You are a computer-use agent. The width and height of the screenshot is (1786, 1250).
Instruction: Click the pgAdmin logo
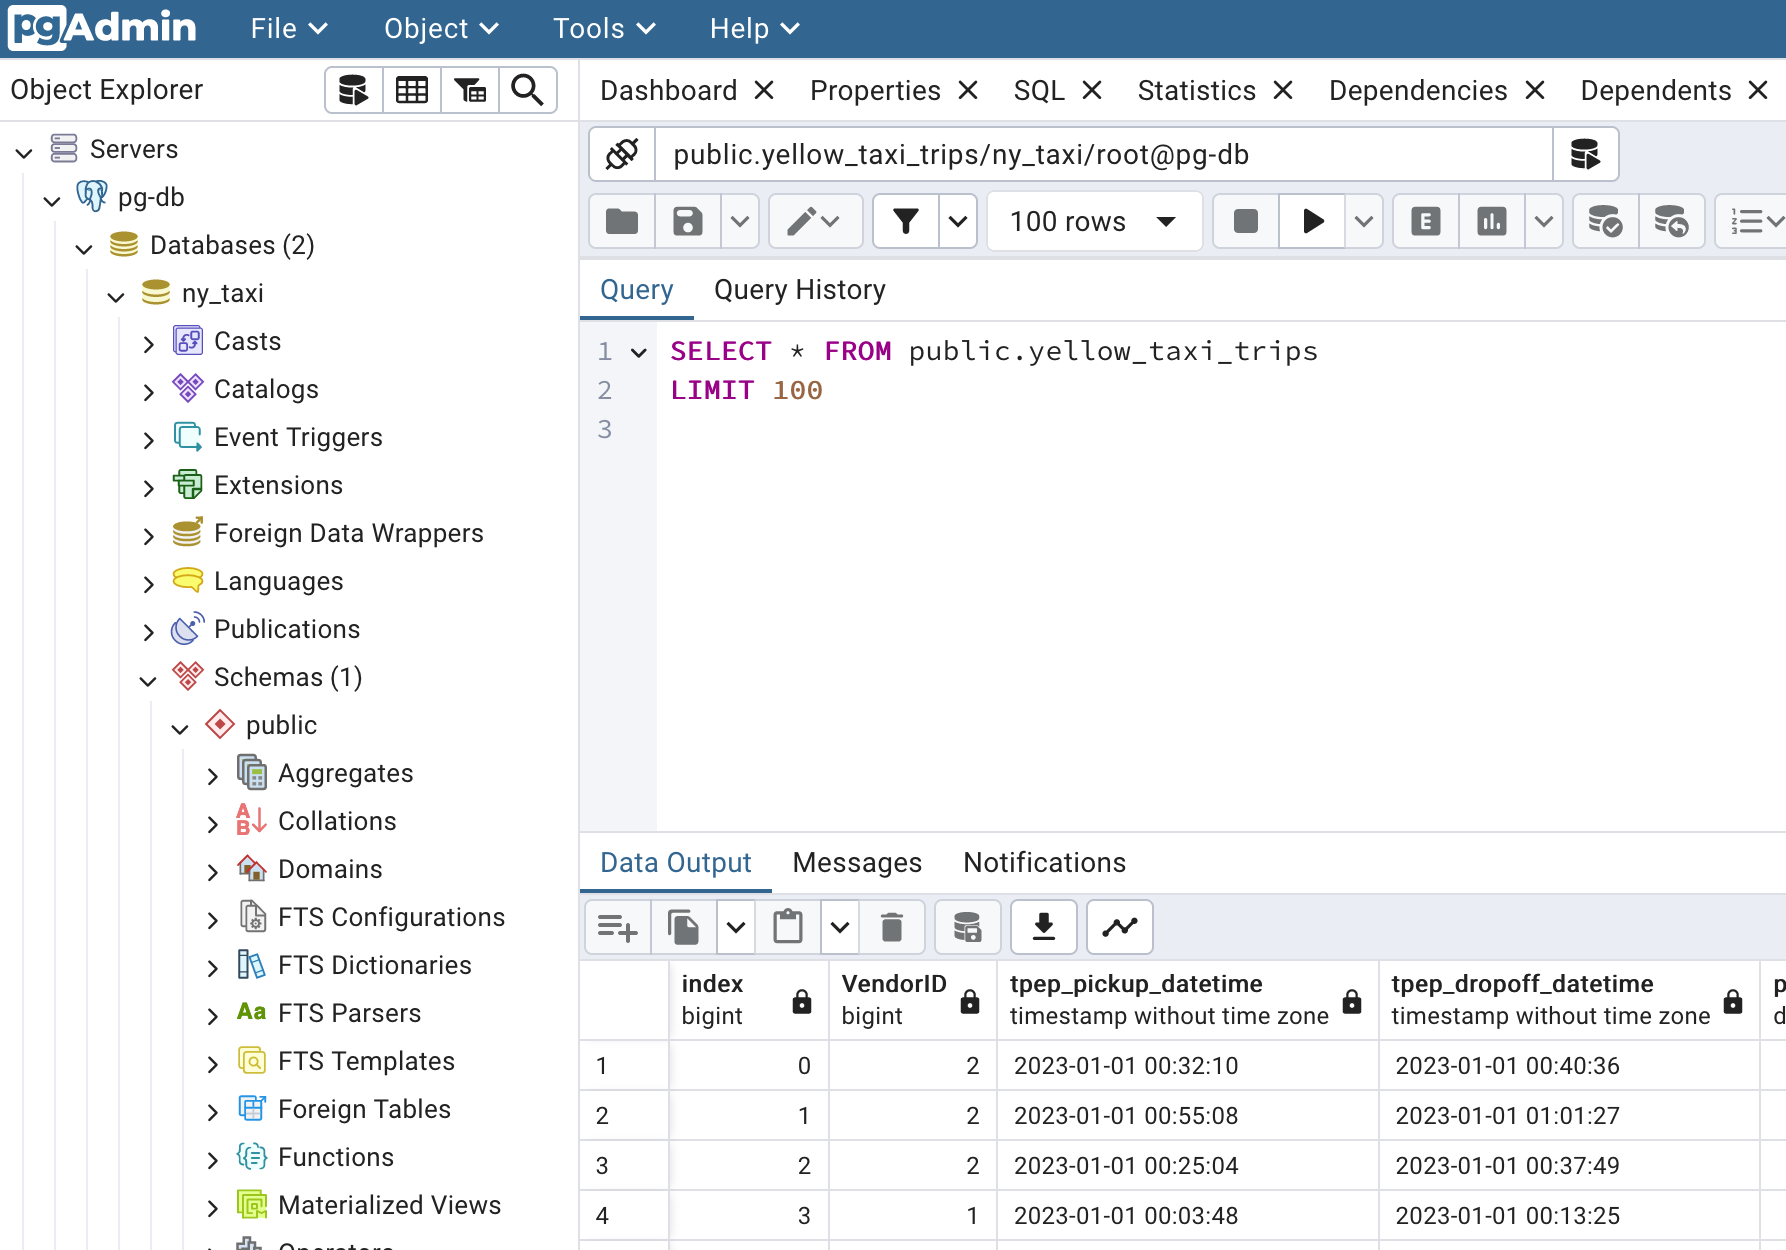[x=102, y=28]
